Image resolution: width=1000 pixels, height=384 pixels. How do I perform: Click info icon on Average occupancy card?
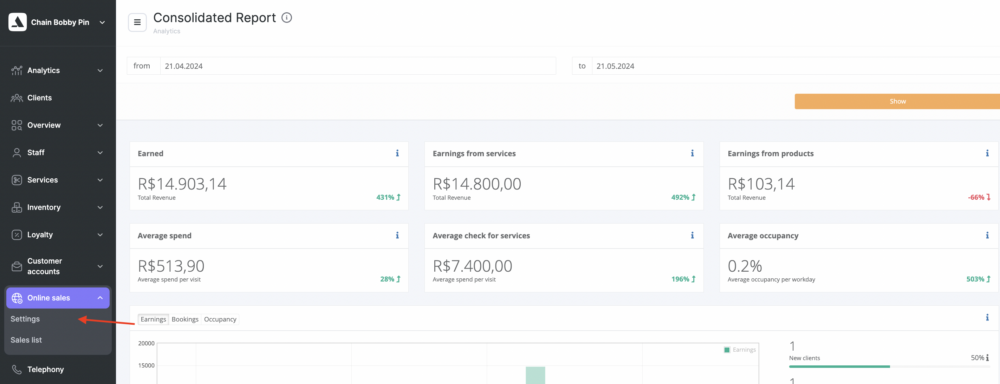(x=987, y=235)
